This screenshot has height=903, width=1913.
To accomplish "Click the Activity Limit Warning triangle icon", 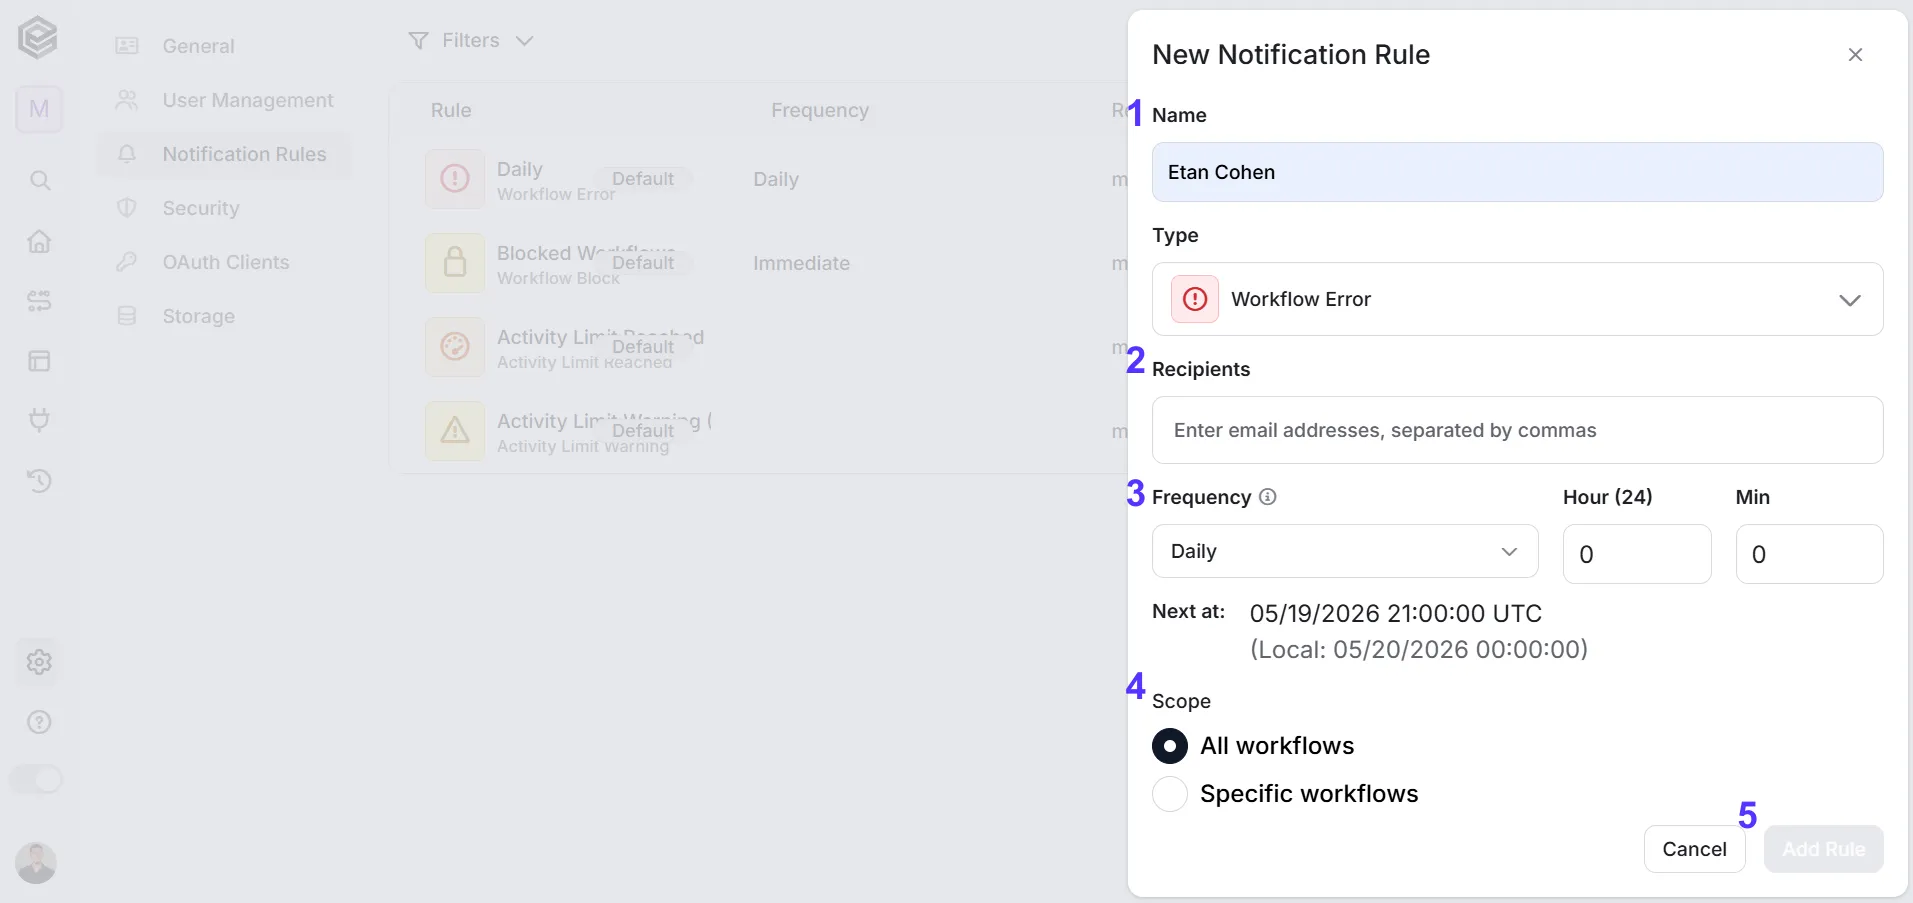I will point(455,431).
